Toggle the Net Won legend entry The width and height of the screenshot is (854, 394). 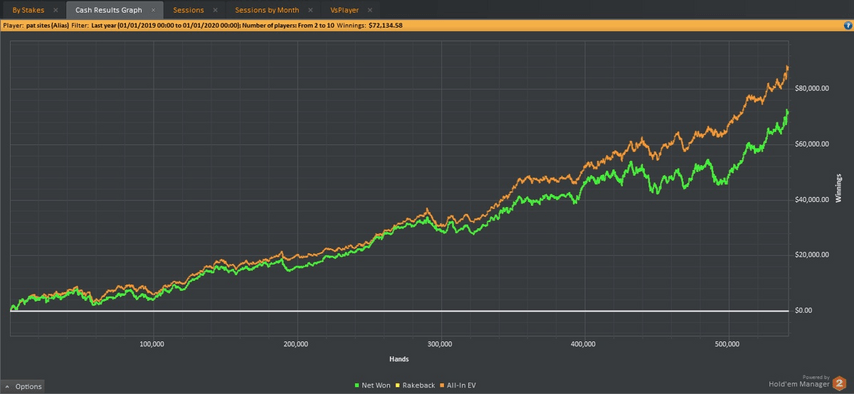(373, 385)
